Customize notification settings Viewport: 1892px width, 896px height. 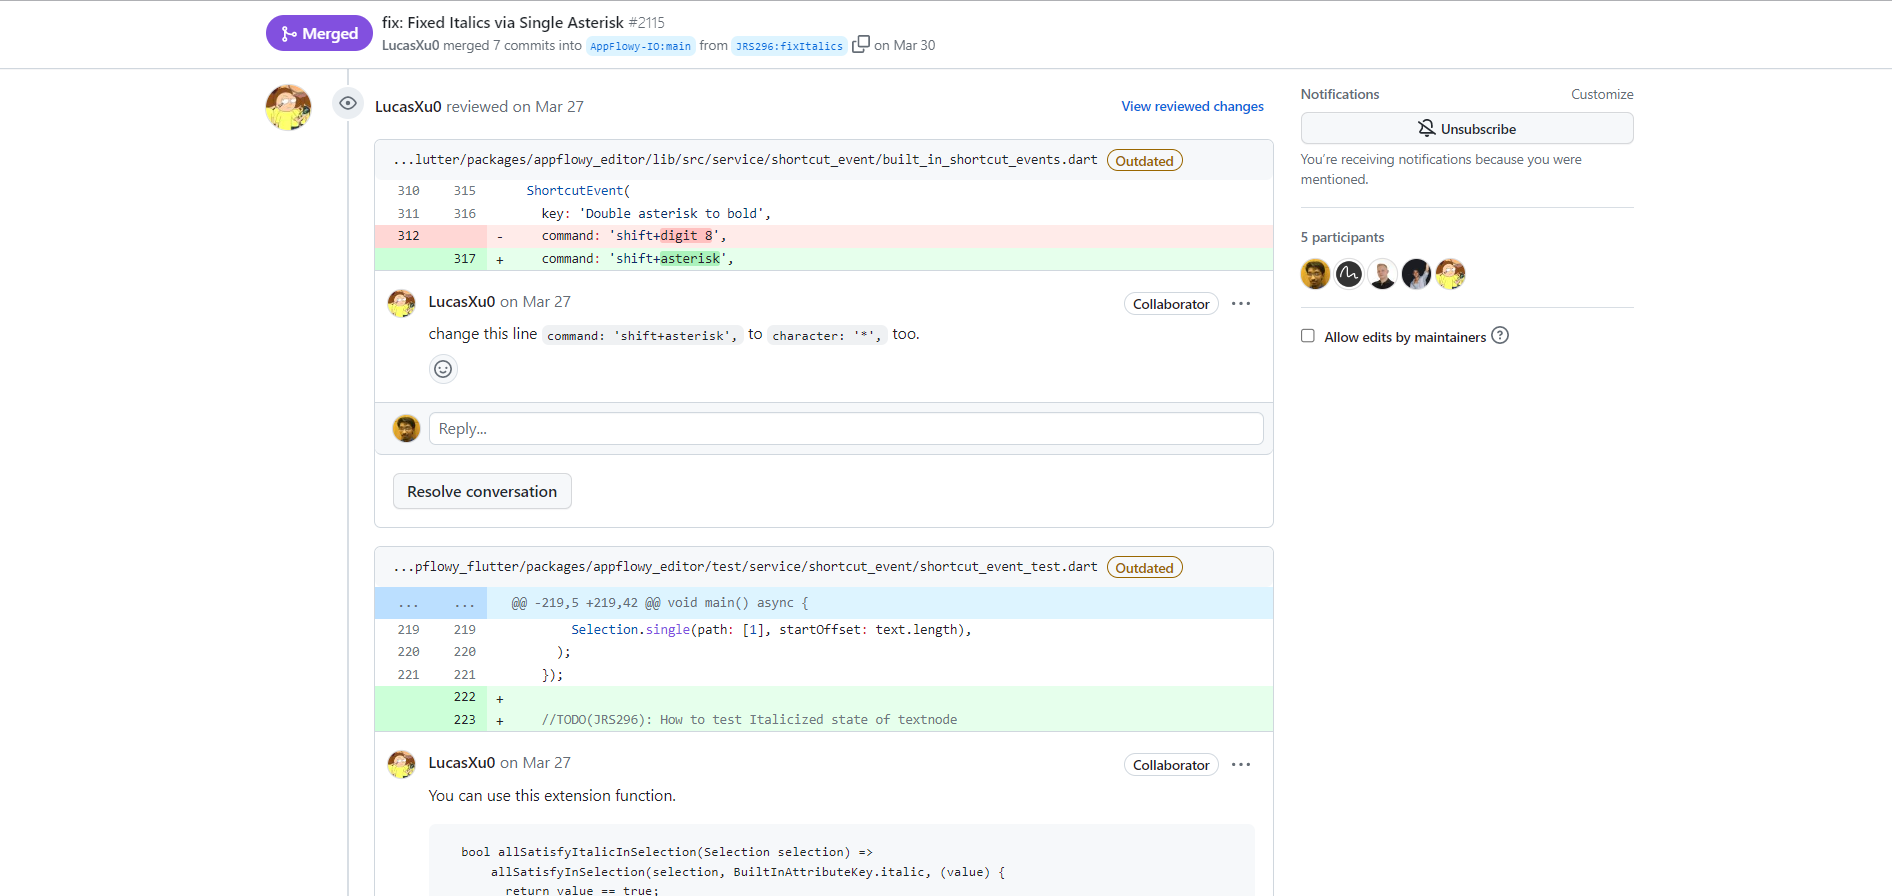coord(1602,94)
